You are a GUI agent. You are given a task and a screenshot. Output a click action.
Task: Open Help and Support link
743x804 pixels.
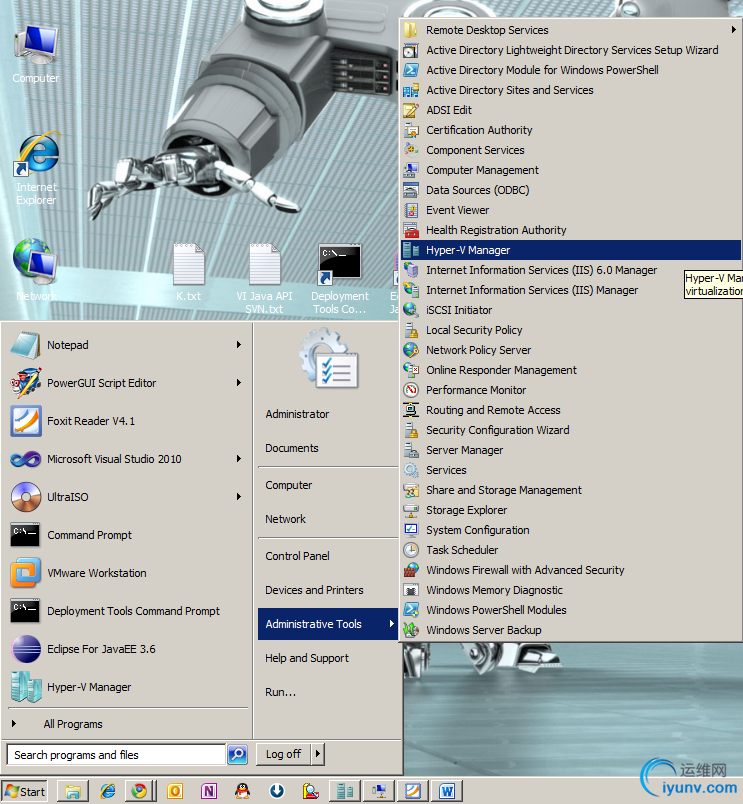click(x=307, y=658)
